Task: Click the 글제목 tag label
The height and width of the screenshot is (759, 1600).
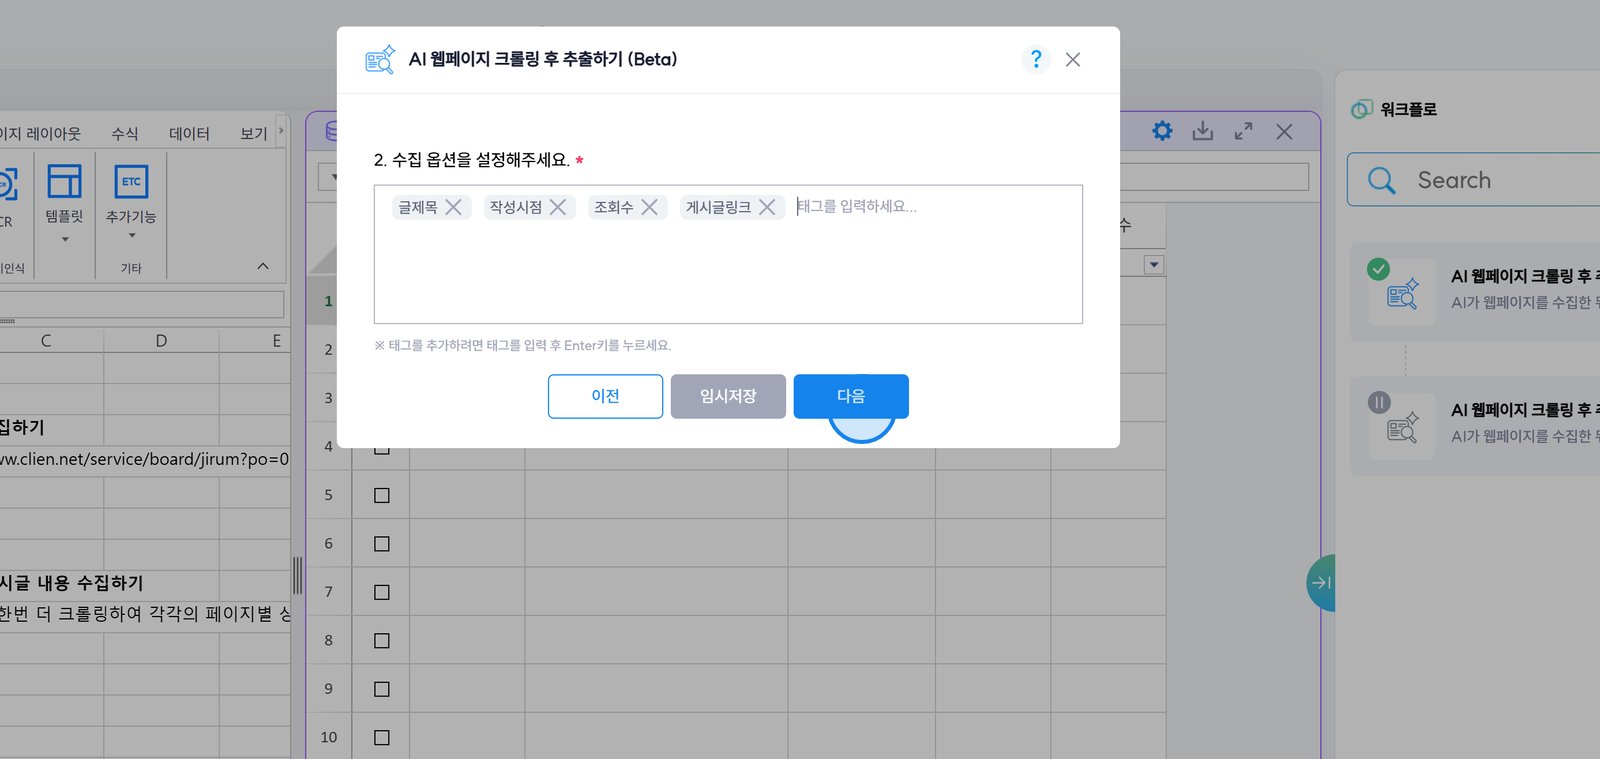Action: coord(418,207)
